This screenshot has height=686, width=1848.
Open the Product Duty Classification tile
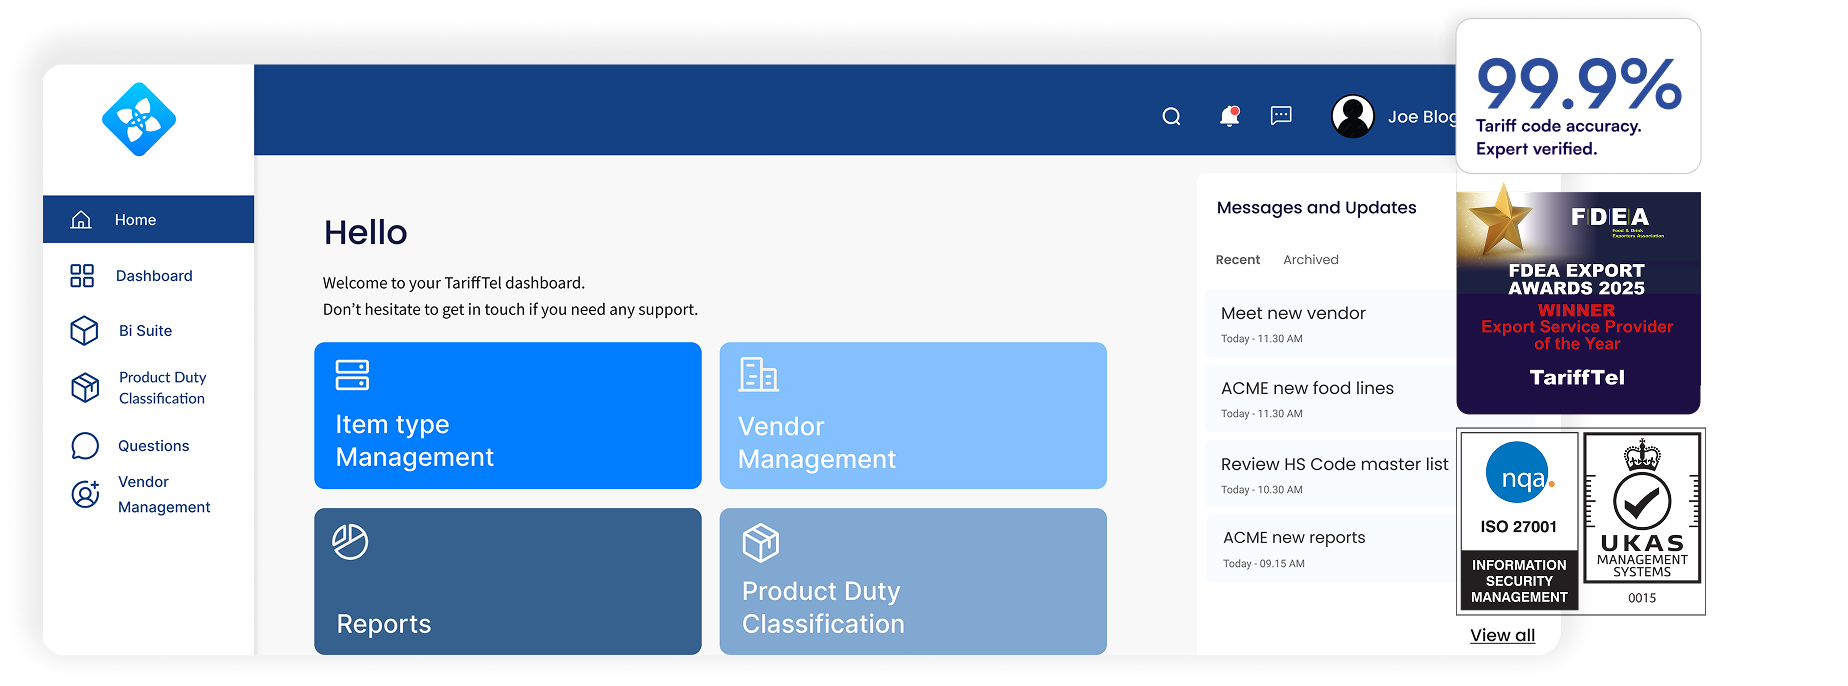(912, 582)
